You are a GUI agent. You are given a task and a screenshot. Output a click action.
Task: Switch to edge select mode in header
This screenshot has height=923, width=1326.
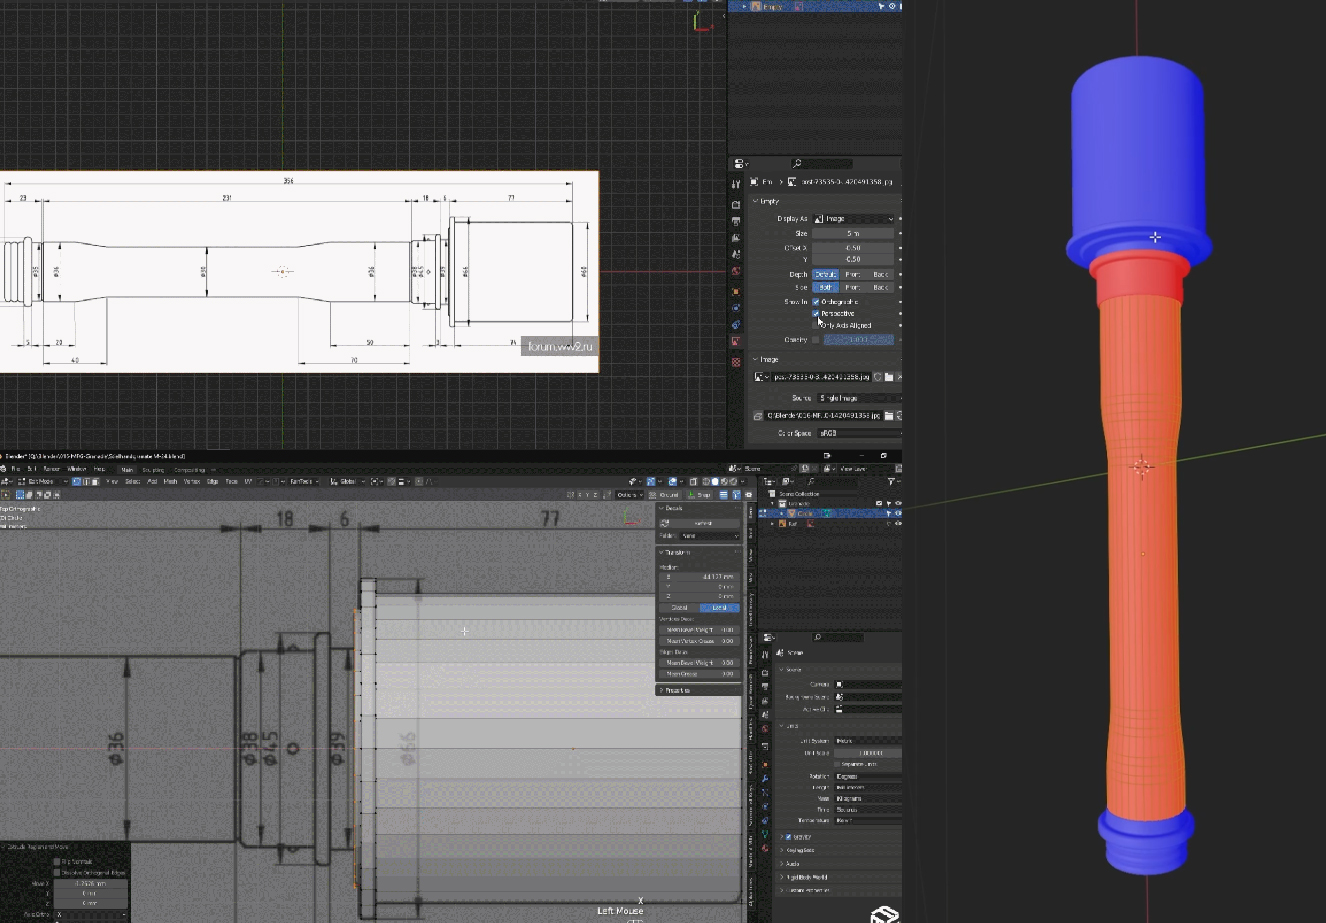(x=85, y=481)
